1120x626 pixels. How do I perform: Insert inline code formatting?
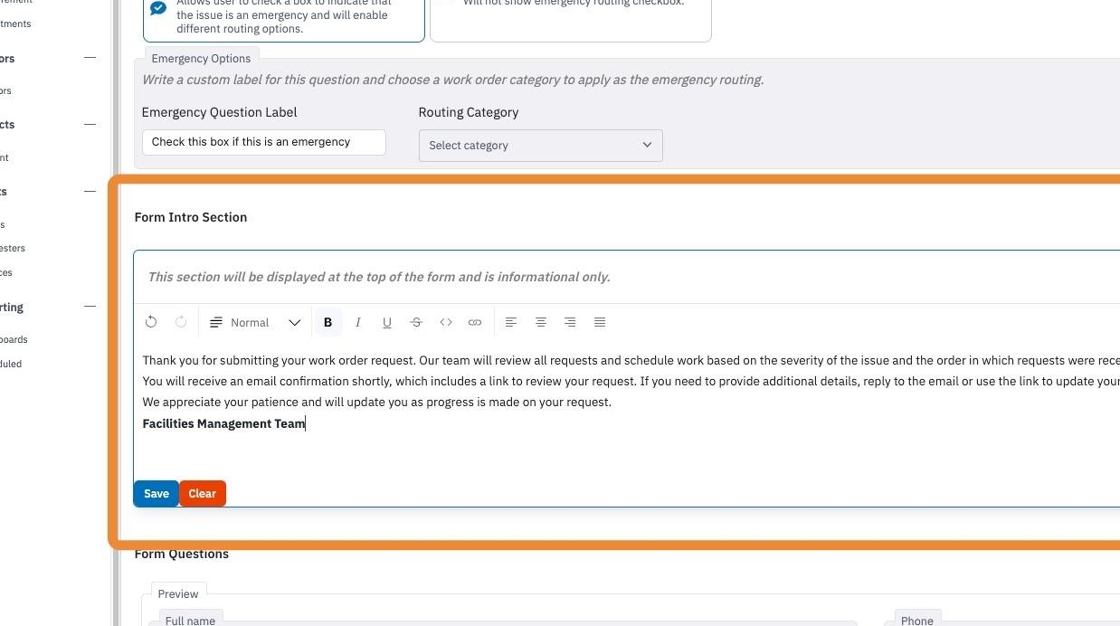pyautogui.click(x=446, y=322)
